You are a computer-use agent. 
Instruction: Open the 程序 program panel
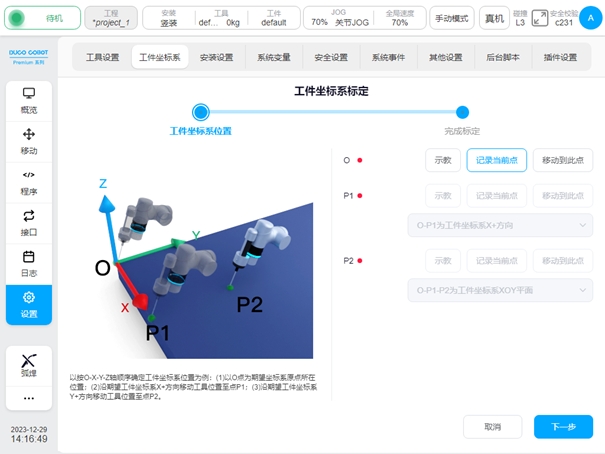pos(28,182)
